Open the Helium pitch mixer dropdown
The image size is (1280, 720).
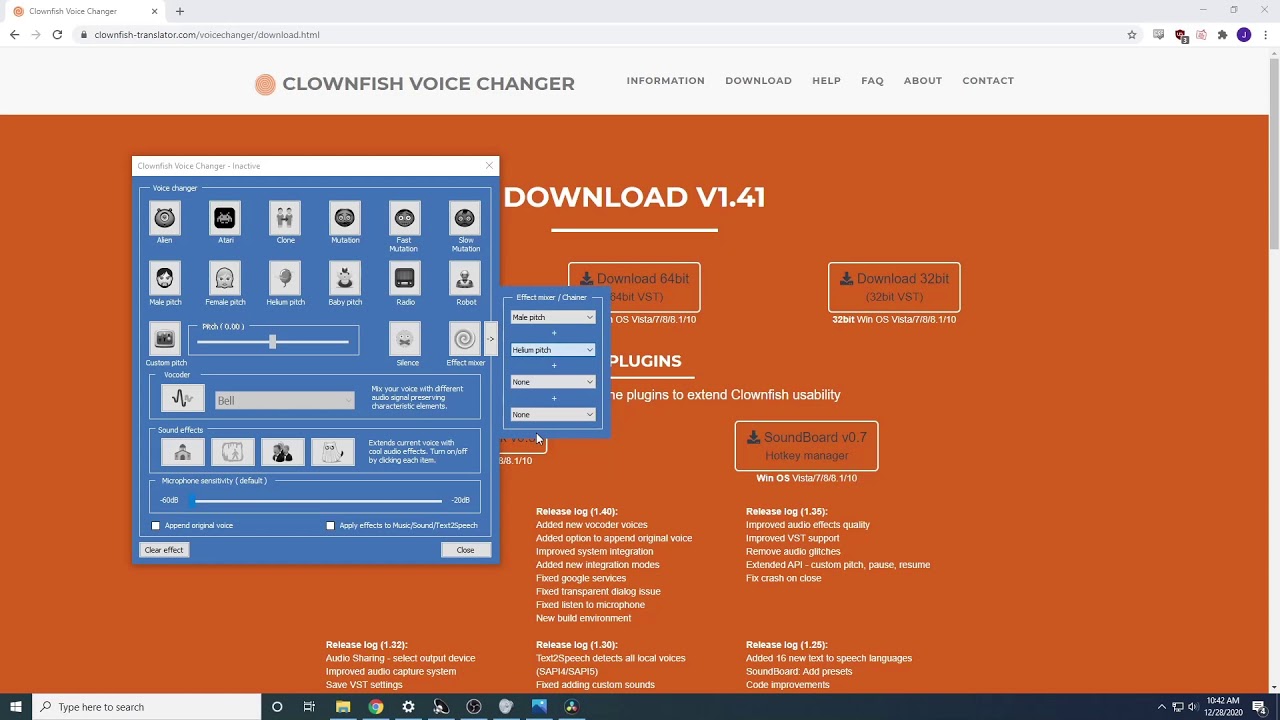click(x=553, y=350)
